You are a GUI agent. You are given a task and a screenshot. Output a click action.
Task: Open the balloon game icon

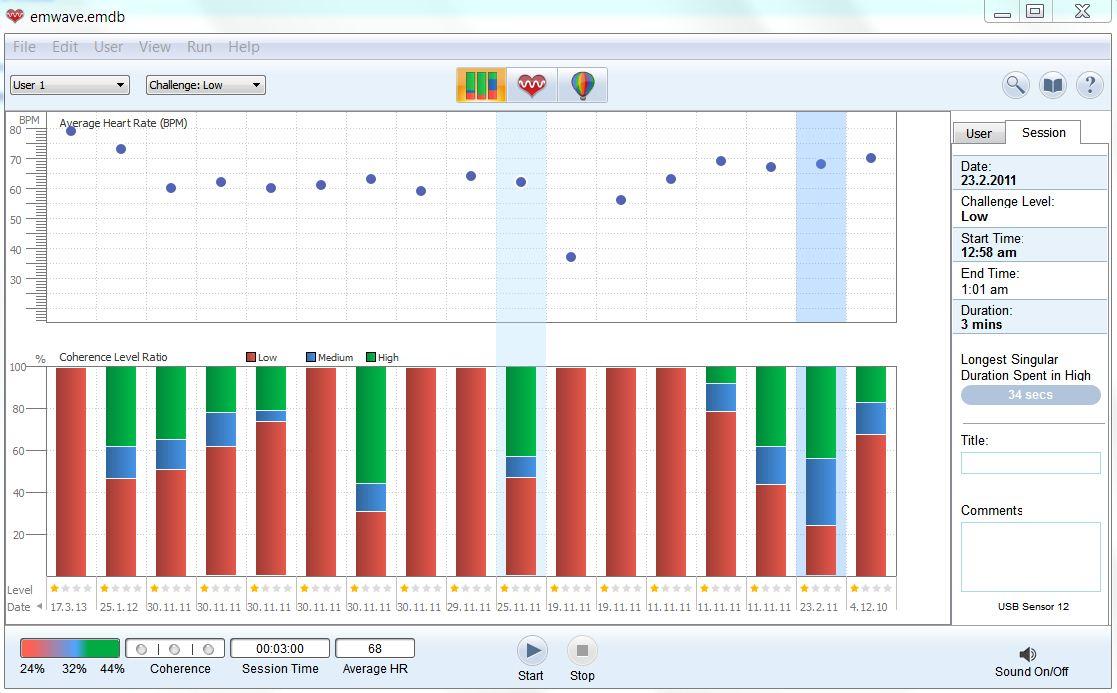pos(582,85)
